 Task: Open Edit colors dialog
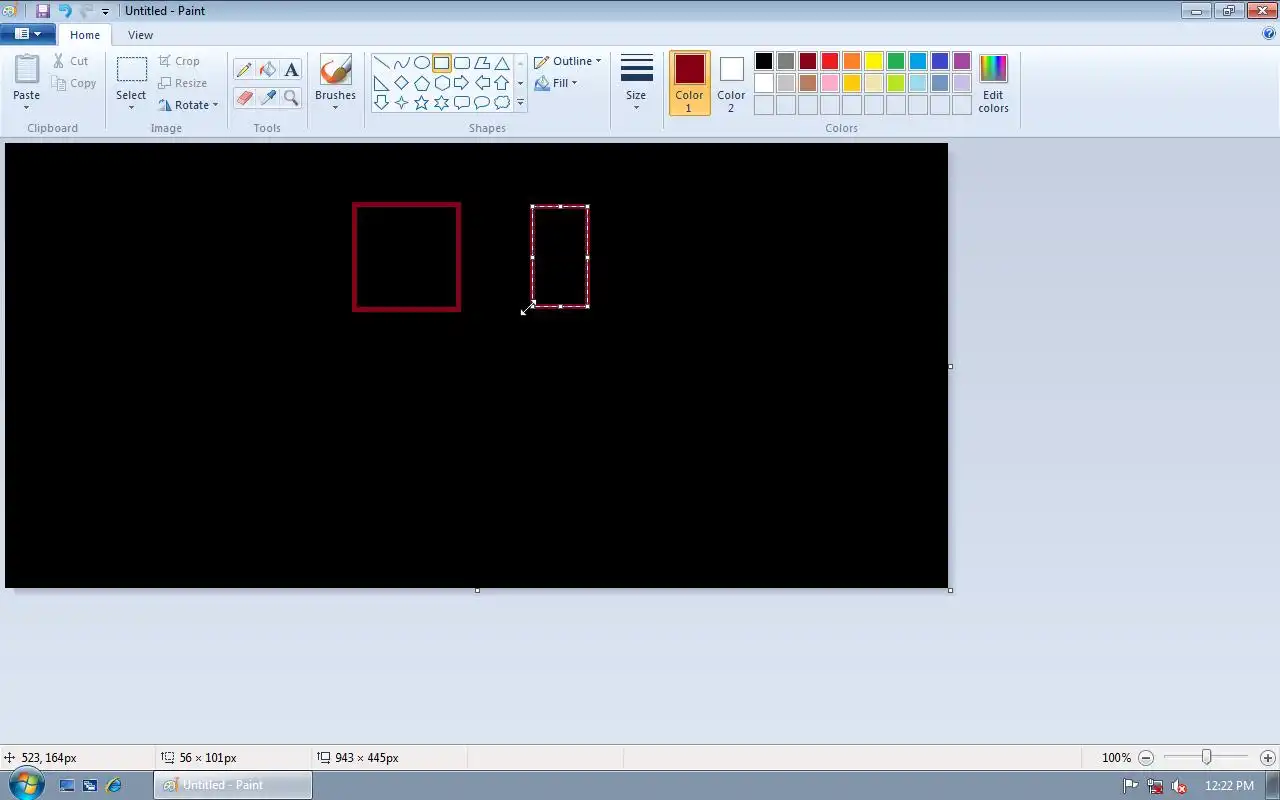point(993,83)
